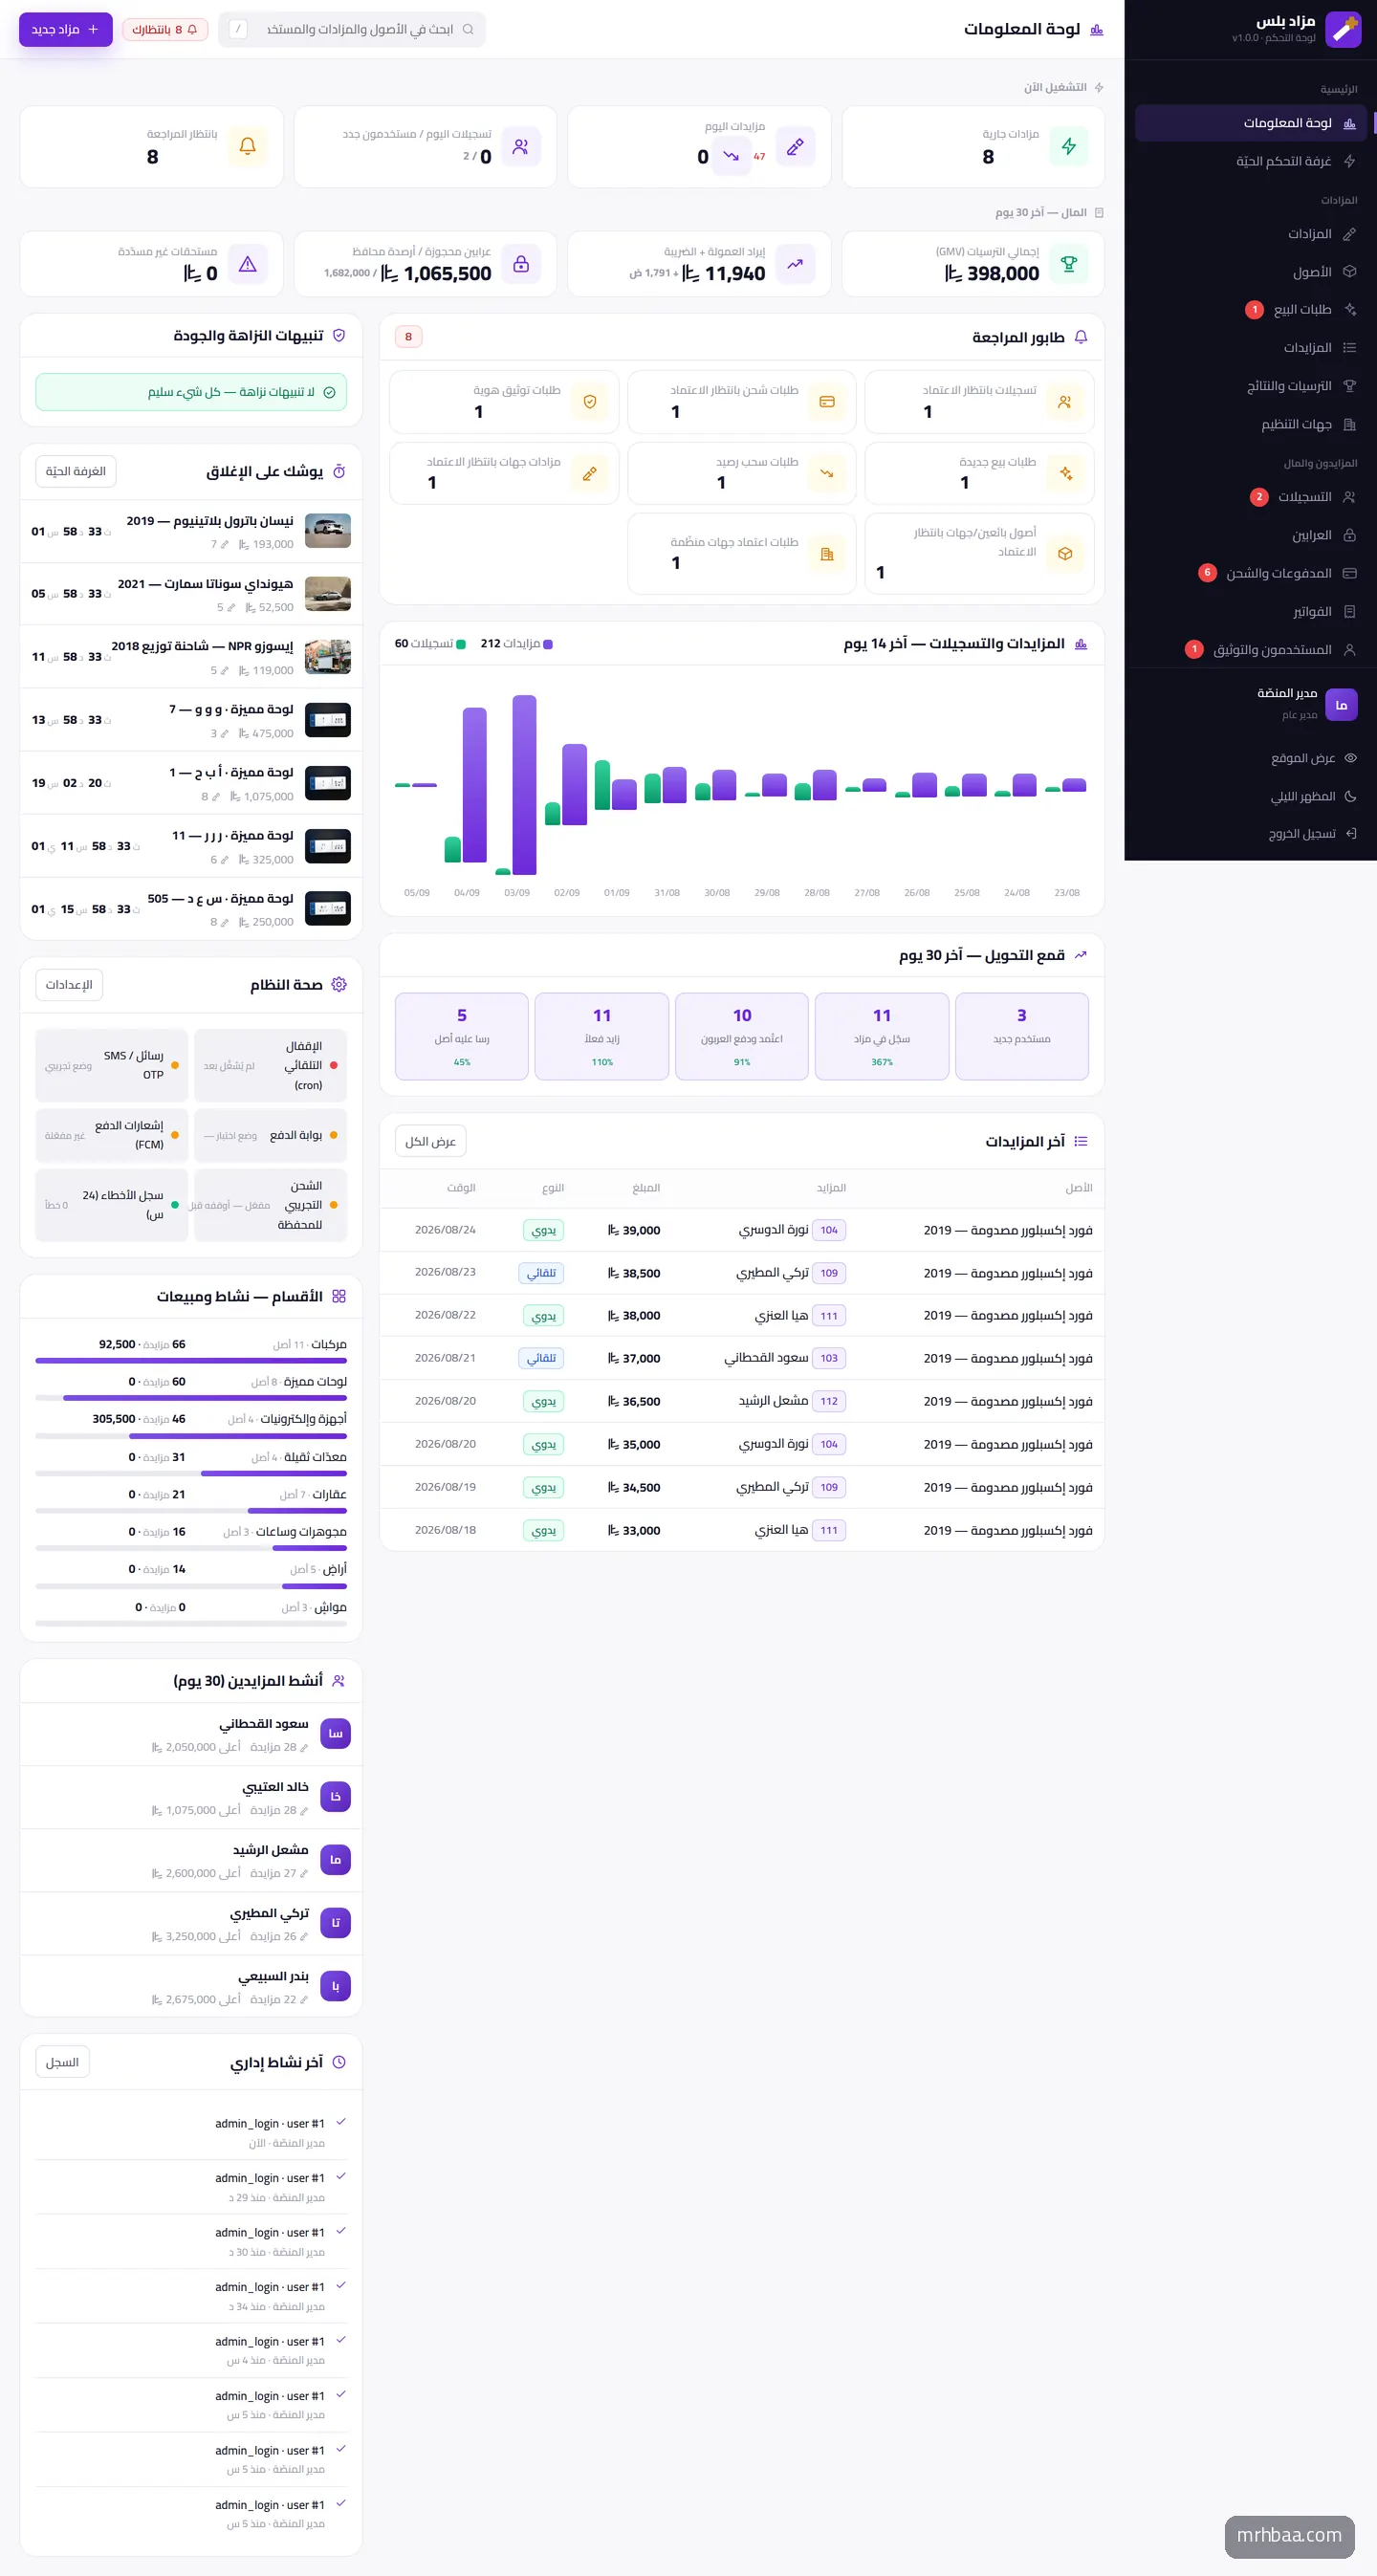This screenshot has width=1377, height=2576.
Task: Click the date 2026/08/18 in the bids table
Action: (x=445, y=1530)
